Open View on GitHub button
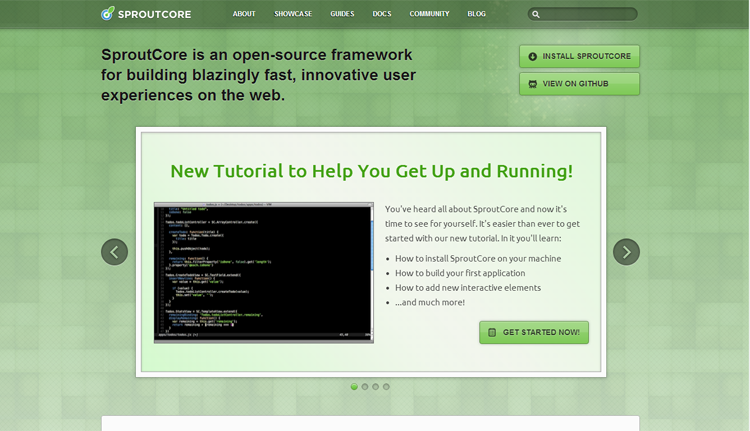The image size is (750, 431). click(579, 84)
